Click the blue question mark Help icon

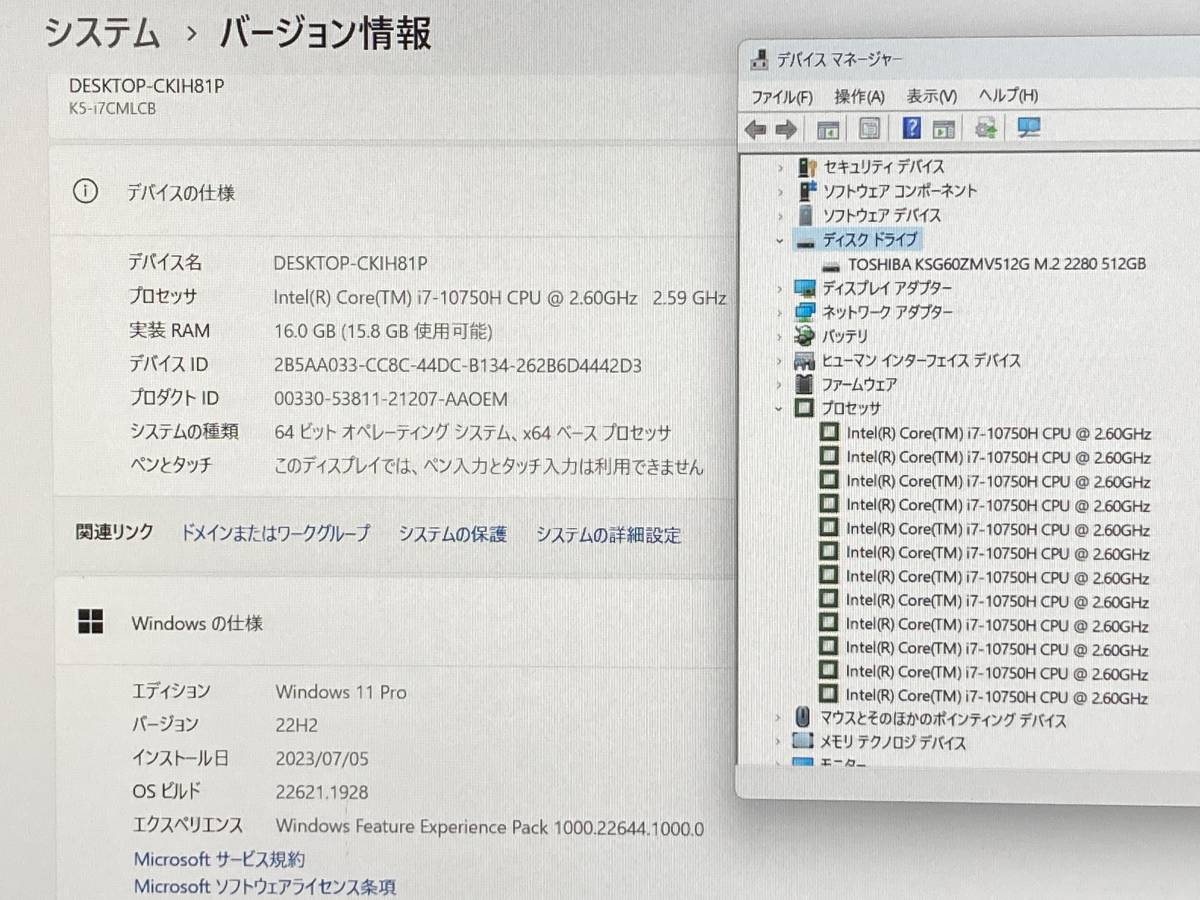tap(911, 128)
